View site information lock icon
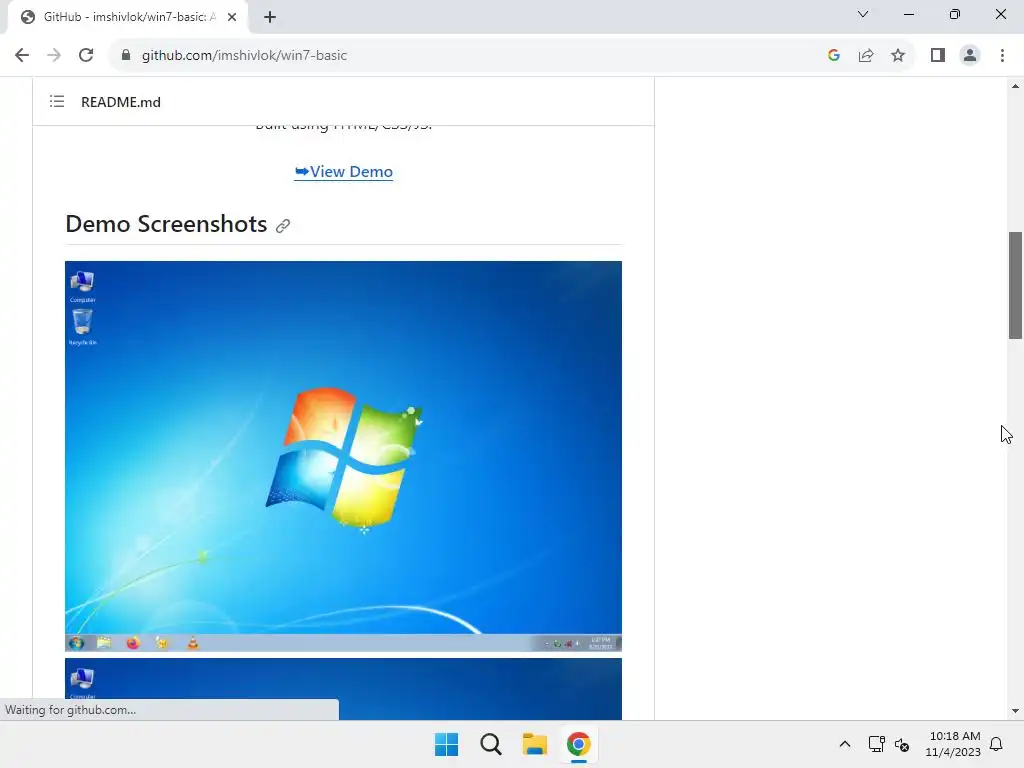The width and height of the screenshot is (1024, 768). (126, 56)
